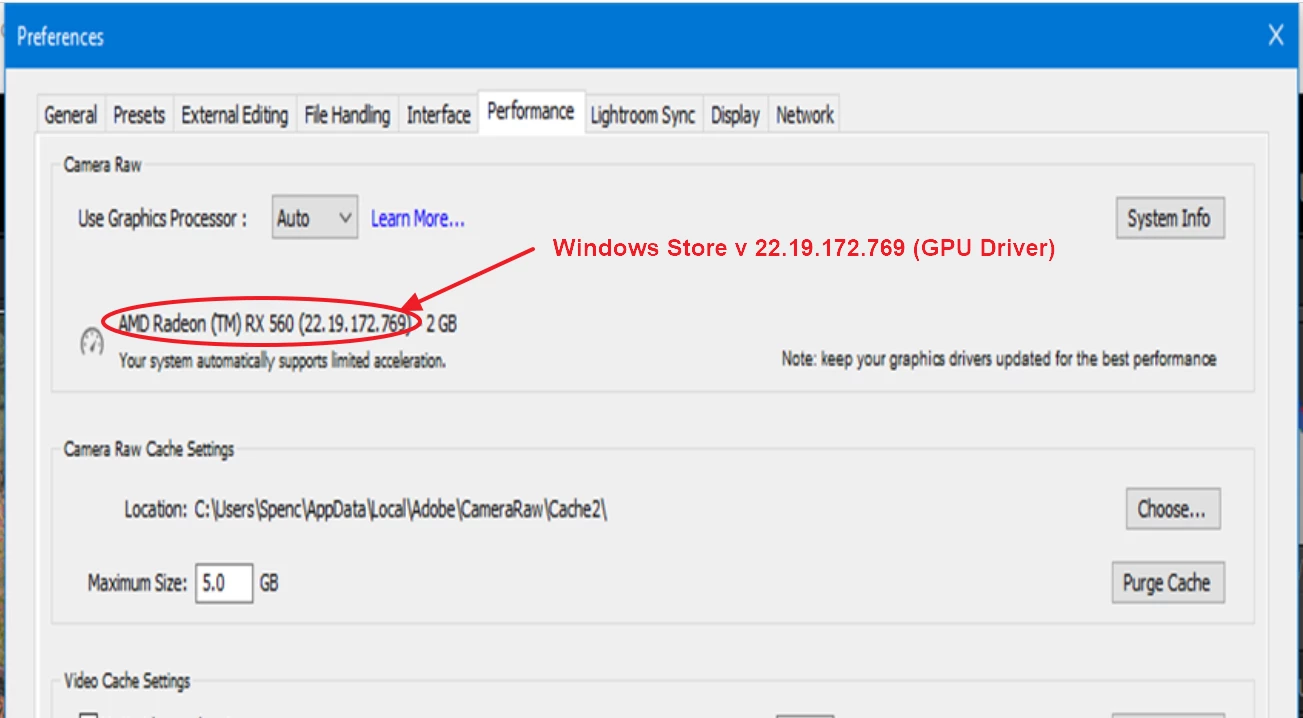
Task: Open the Lightroom Sync tab
Action: pyautogui.click(x=643, y=115)
